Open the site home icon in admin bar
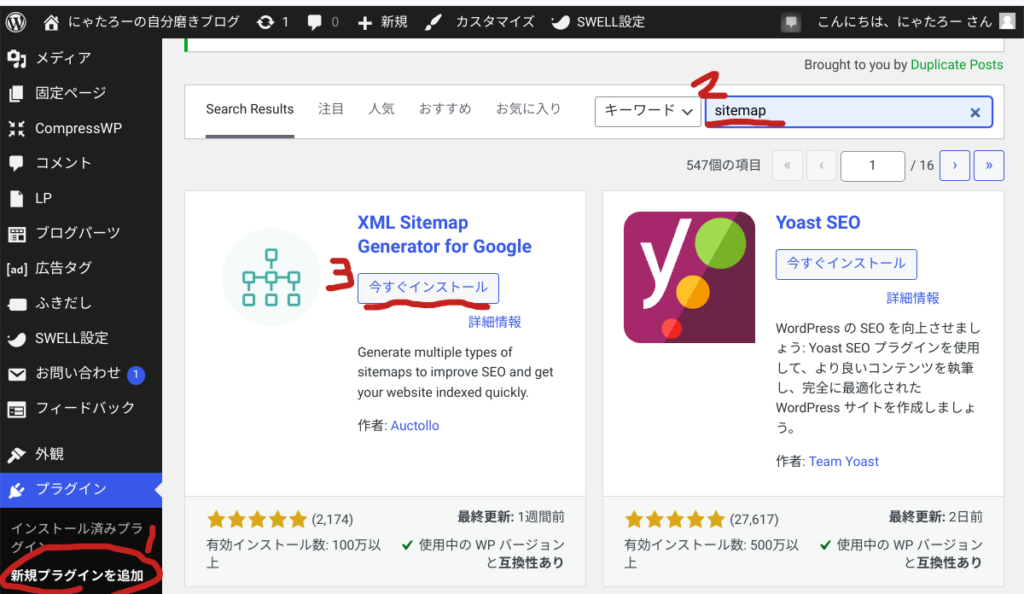This screenshot has width=1024, height=594. (x=52, y=21)
